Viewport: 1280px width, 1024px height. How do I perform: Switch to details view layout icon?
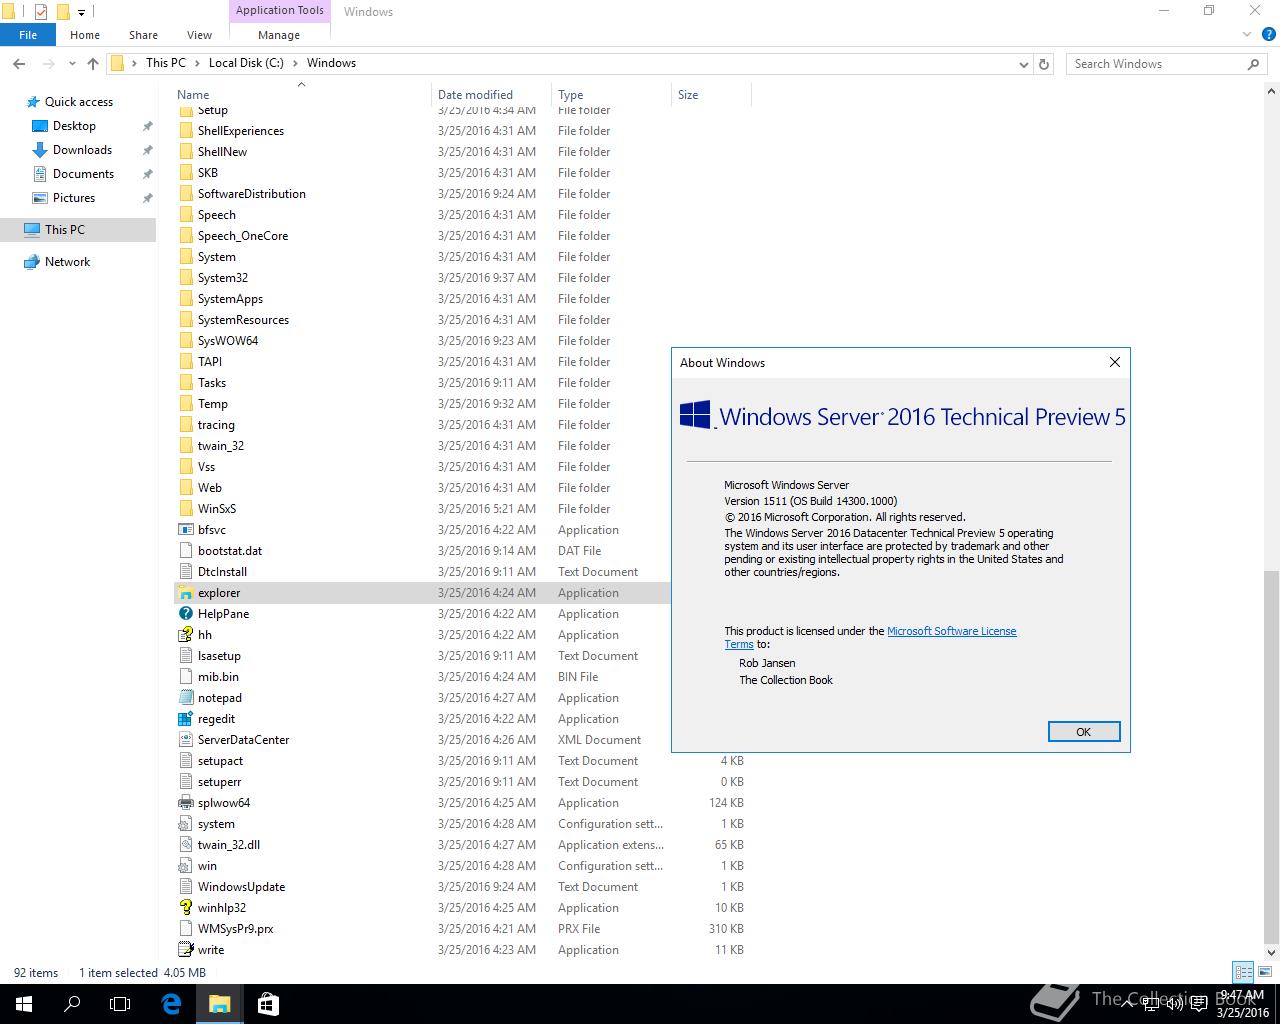click(1243, 972)
